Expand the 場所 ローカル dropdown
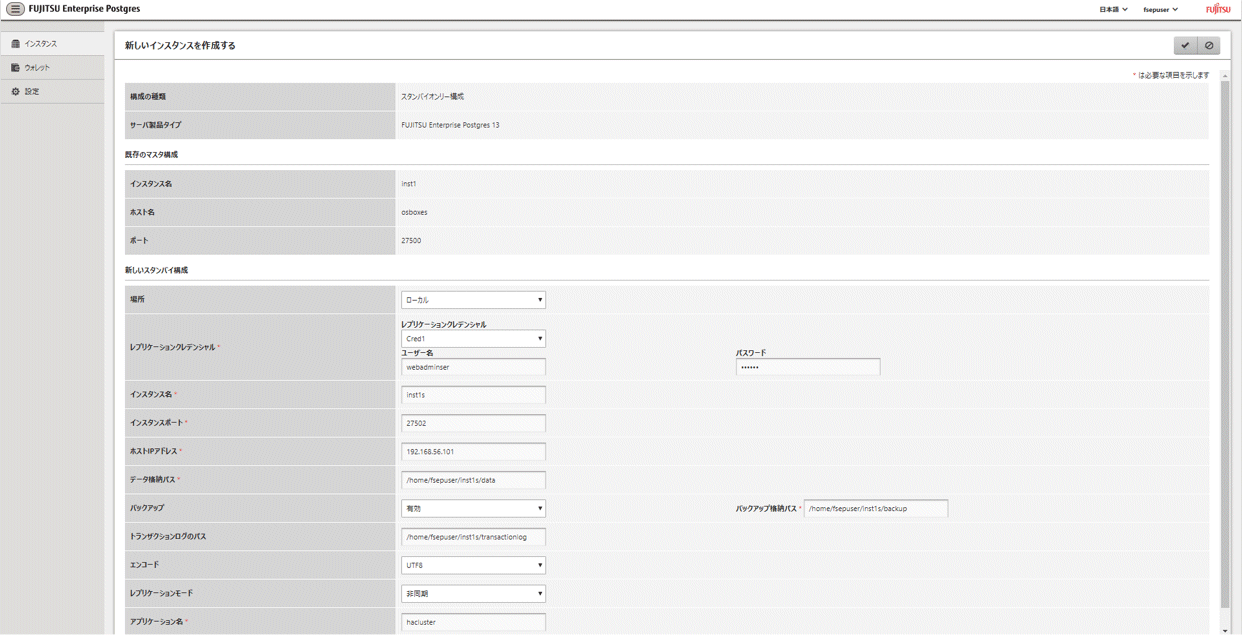 pos(473,300)
